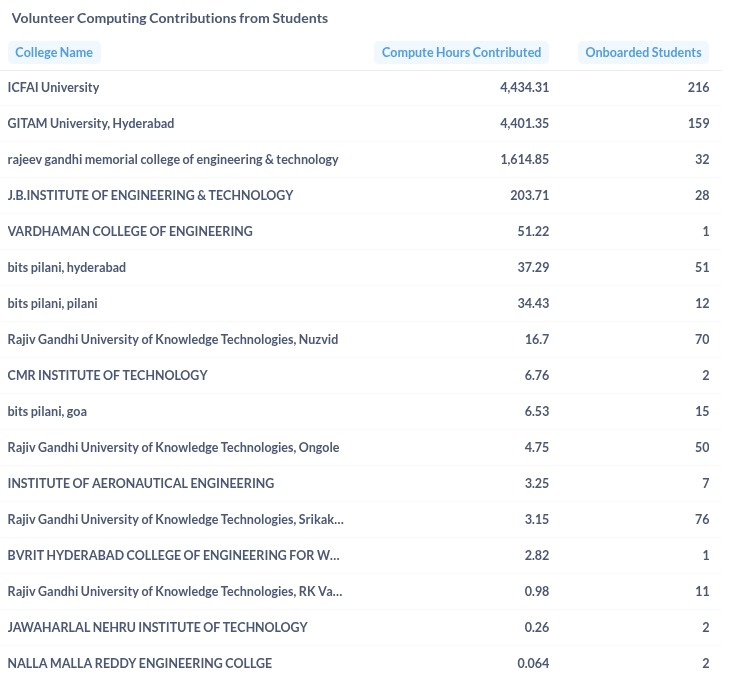Click onboarded students value 28
The height and width of the screenshot is (679, 729).
(x=702, y=195)
